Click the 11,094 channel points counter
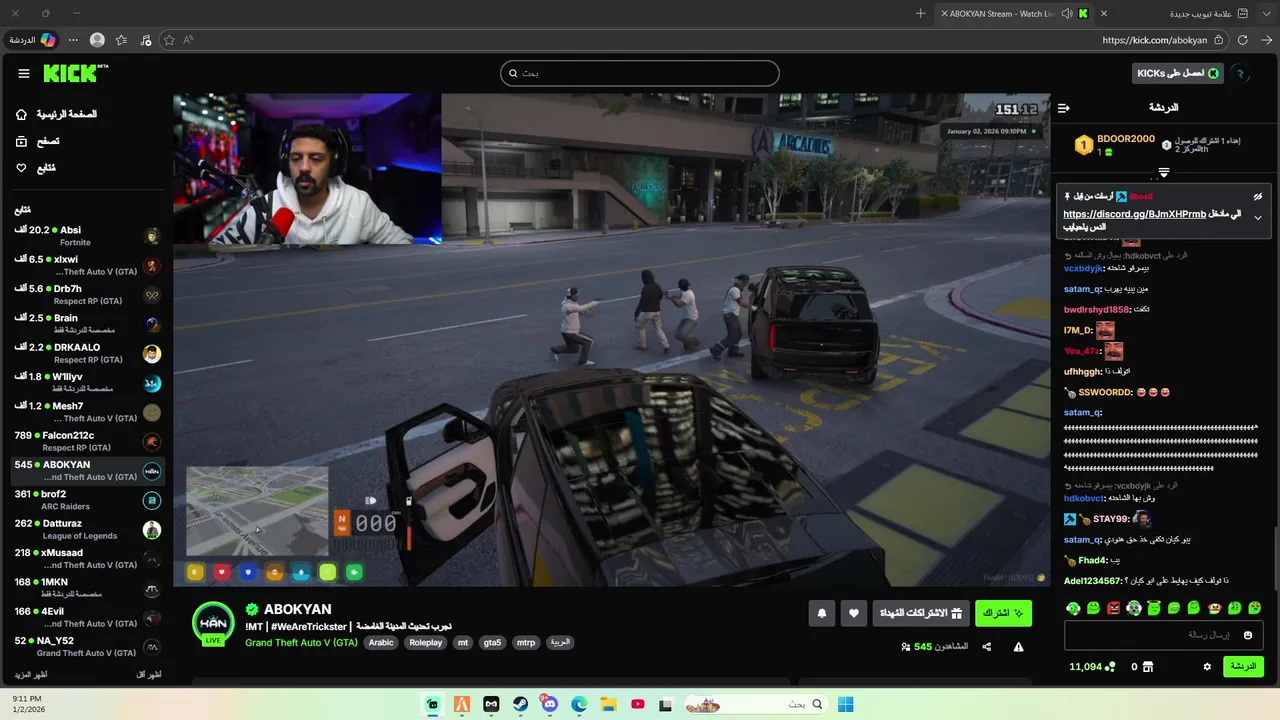 1092,666
